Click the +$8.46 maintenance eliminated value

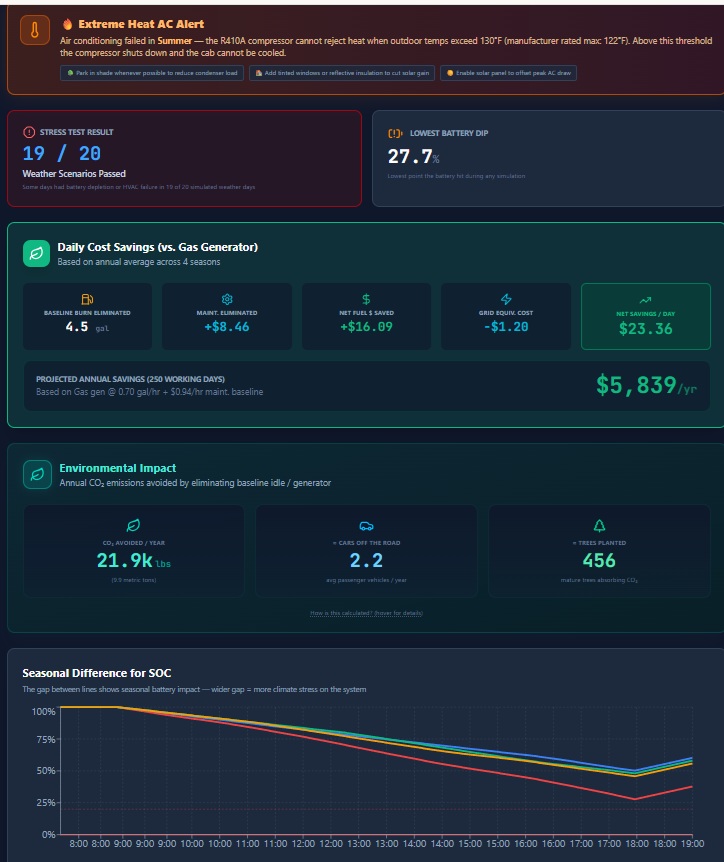pyautogui.click(x=226, y=327)
